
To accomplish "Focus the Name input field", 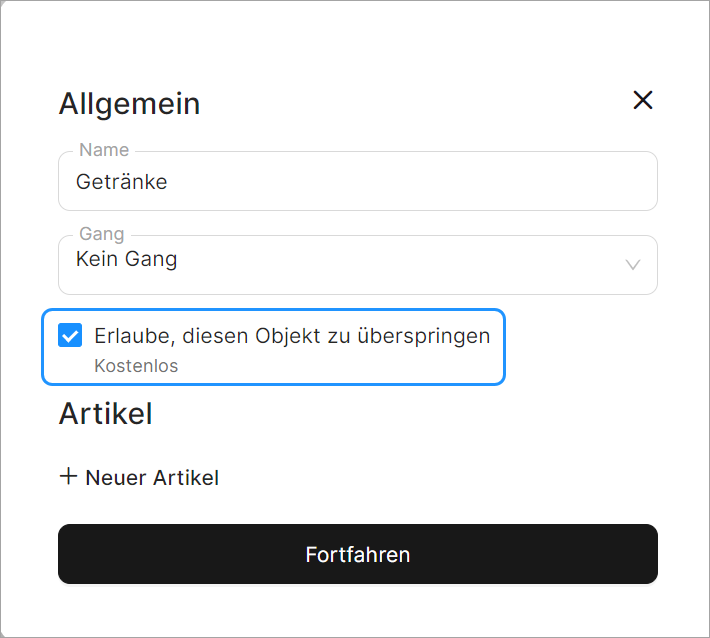I will (x=357, y=182).
